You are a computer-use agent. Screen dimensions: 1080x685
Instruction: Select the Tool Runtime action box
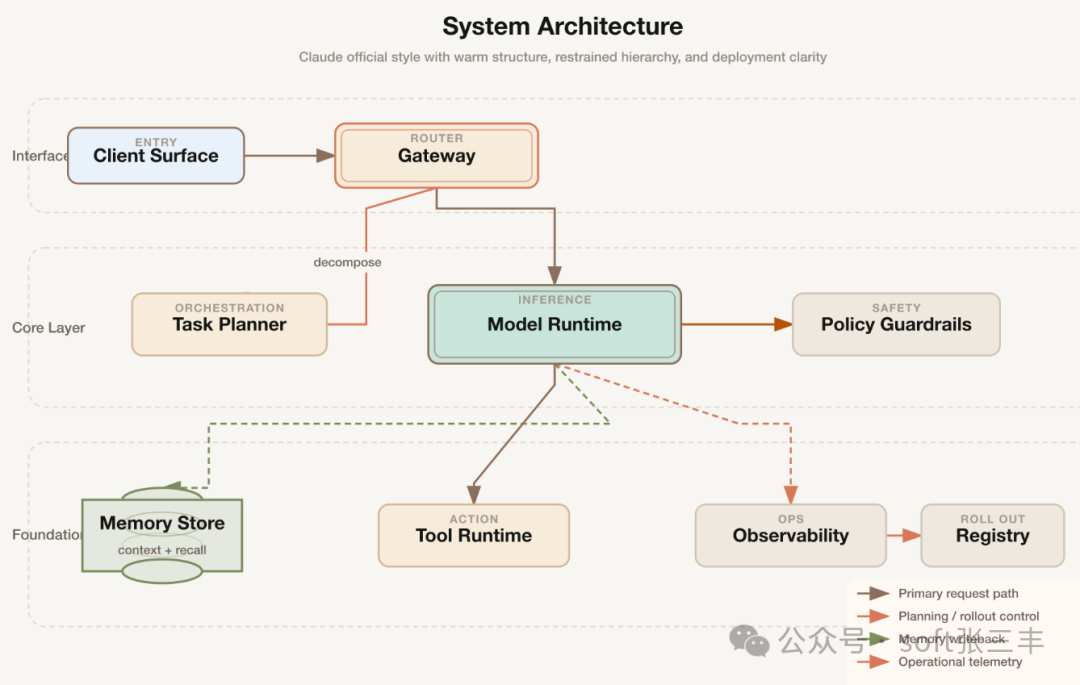[474, 536]
